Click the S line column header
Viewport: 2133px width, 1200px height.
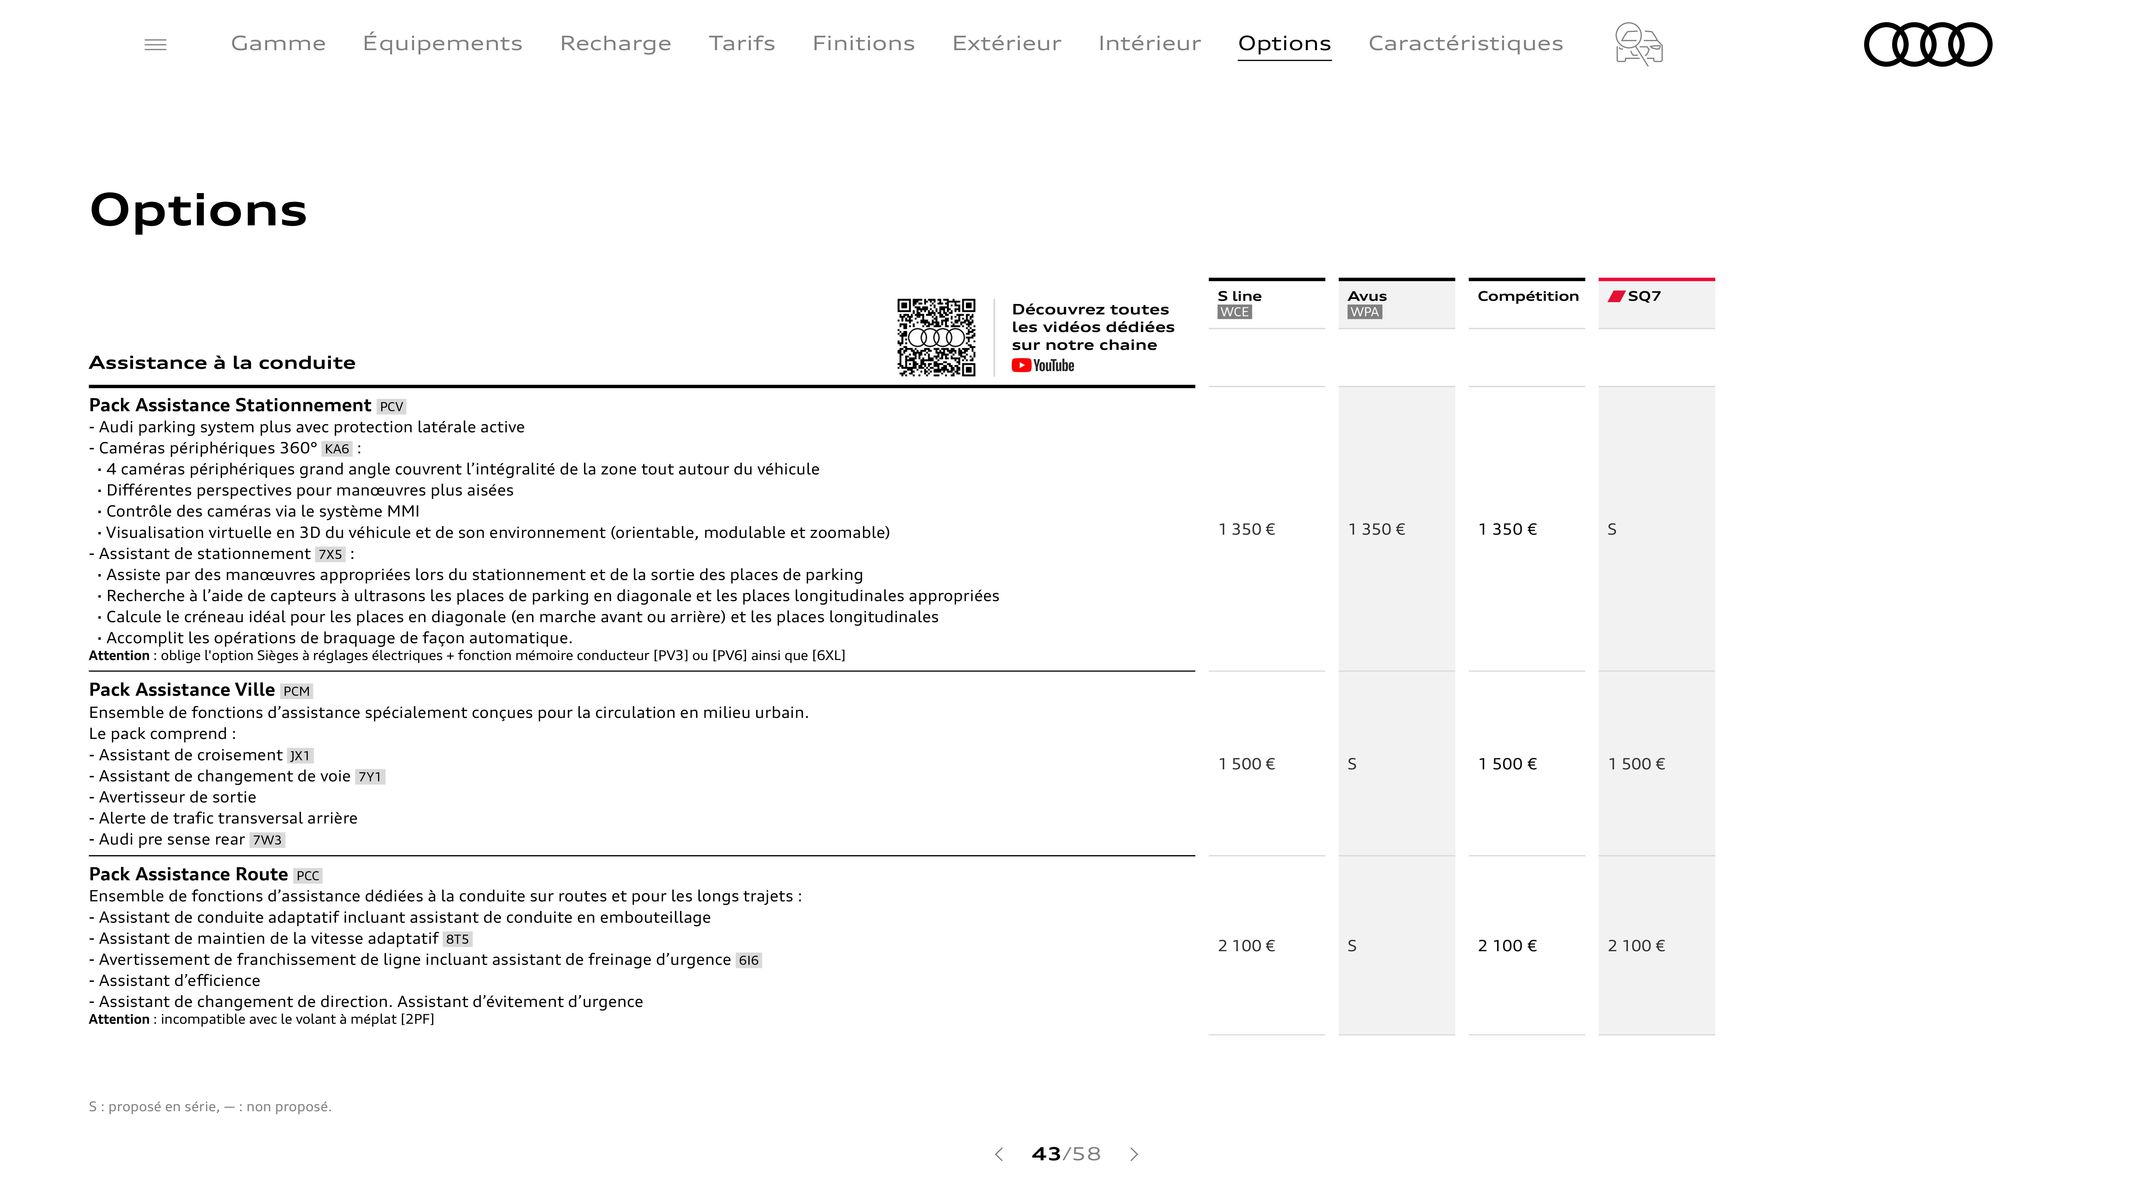1266,303
